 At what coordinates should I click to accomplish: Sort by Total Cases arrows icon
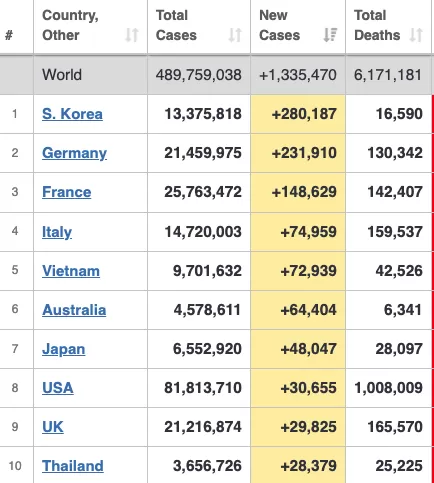(235, 35)
